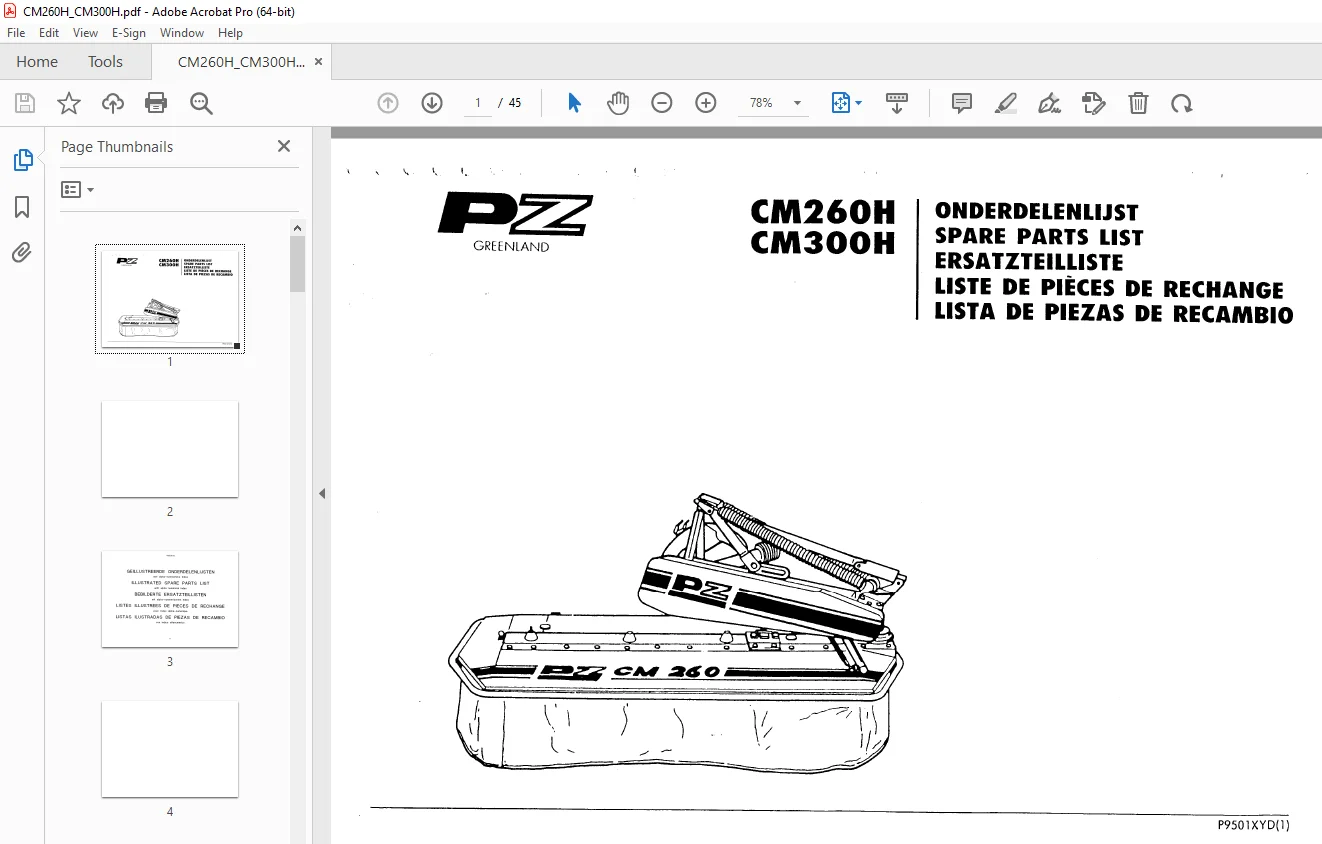The image size is (1322, 844).
Task: Select page 2 thumbnail
Action: (x=170, y=449)
